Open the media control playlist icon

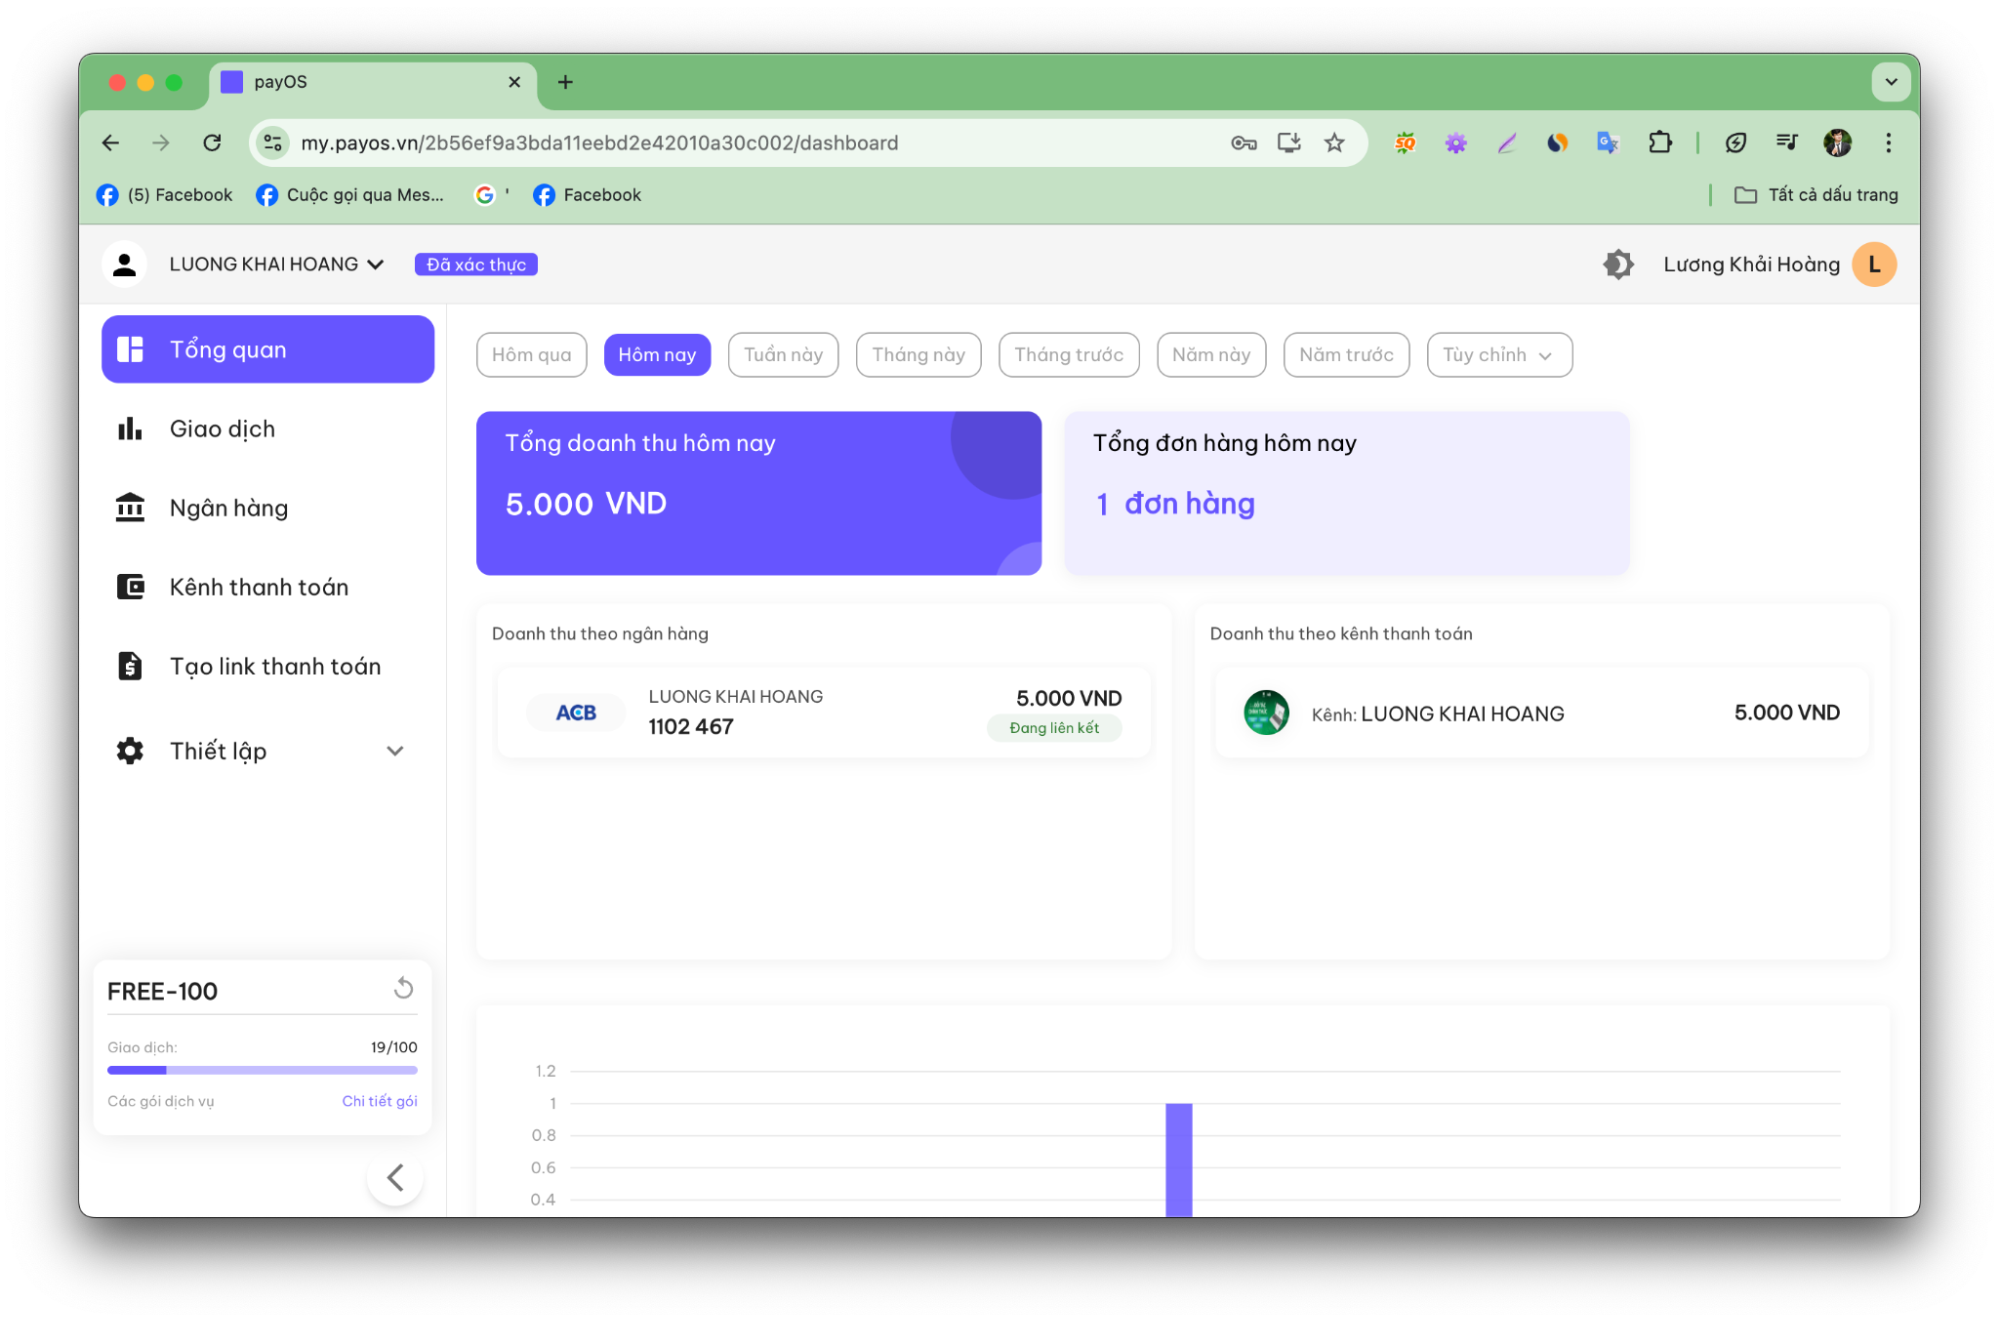click(x=1786, y=143)
